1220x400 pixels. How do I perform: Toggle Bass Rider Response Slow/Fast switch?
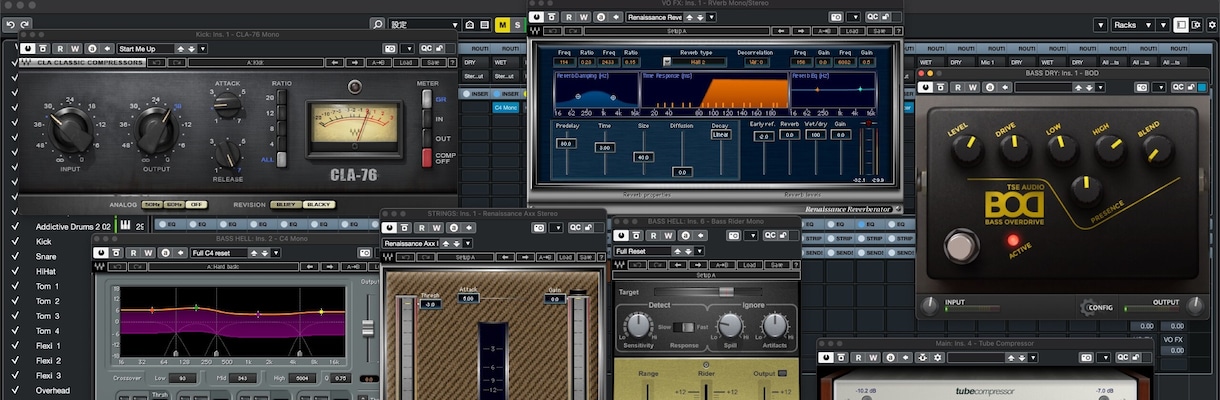click(x=684, y=327)
